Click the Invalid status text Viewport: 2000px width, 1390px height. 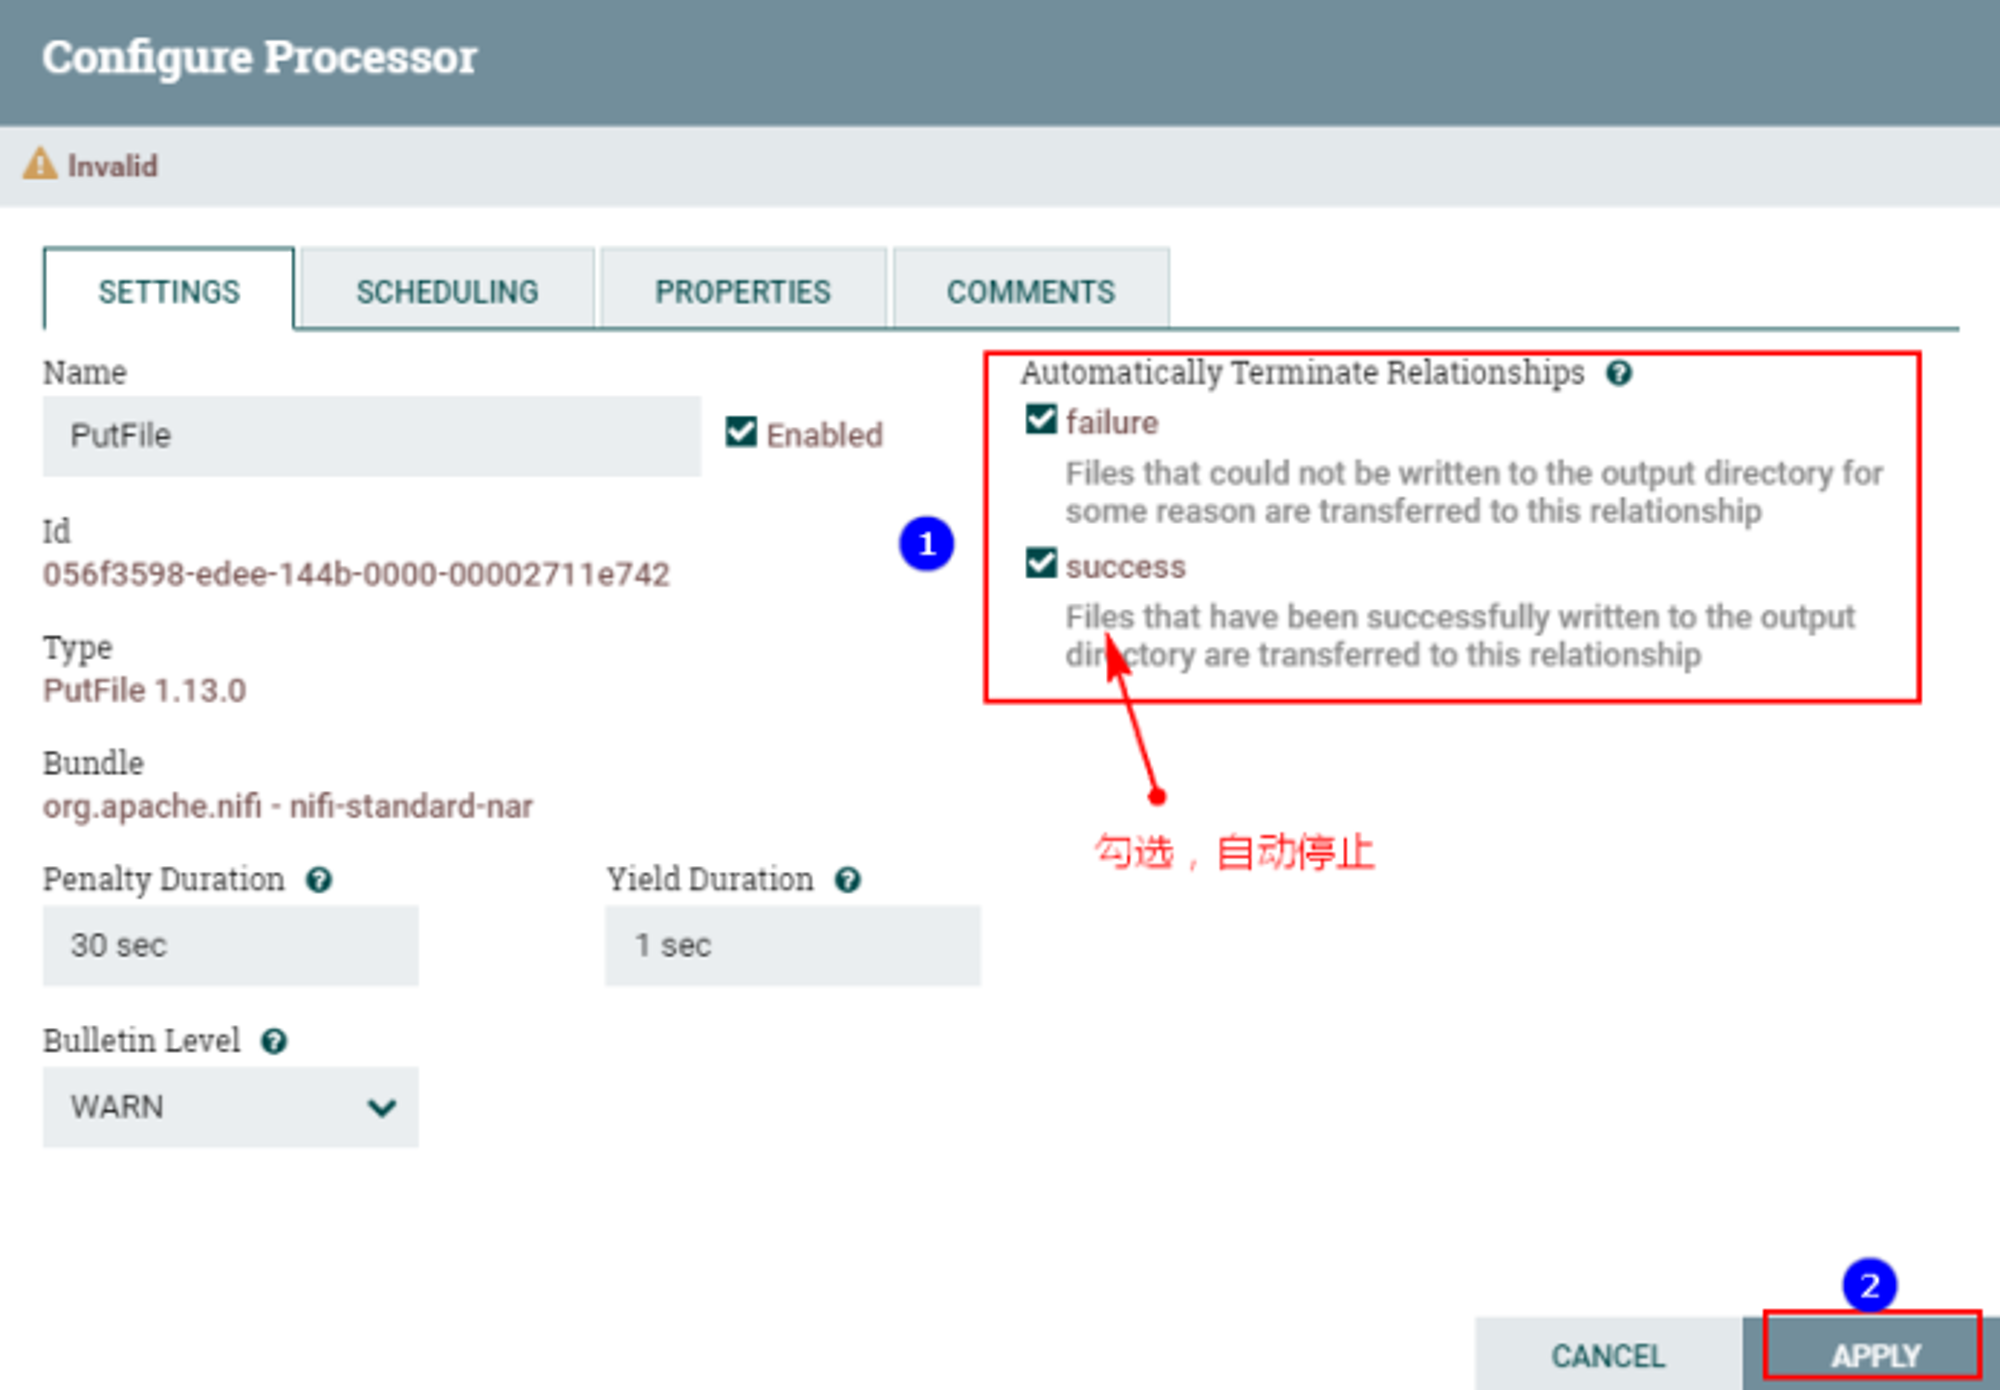coord(112,165)
